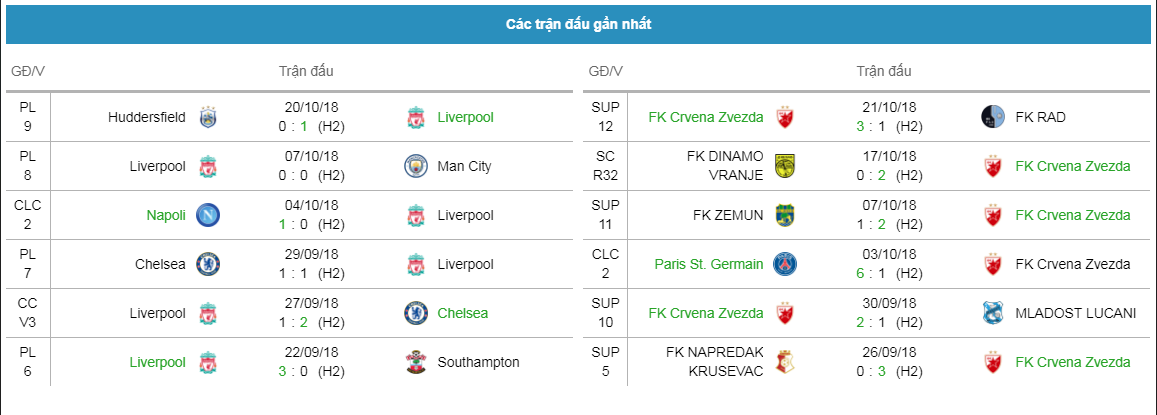Click the Man City club crest

point(416,166)
